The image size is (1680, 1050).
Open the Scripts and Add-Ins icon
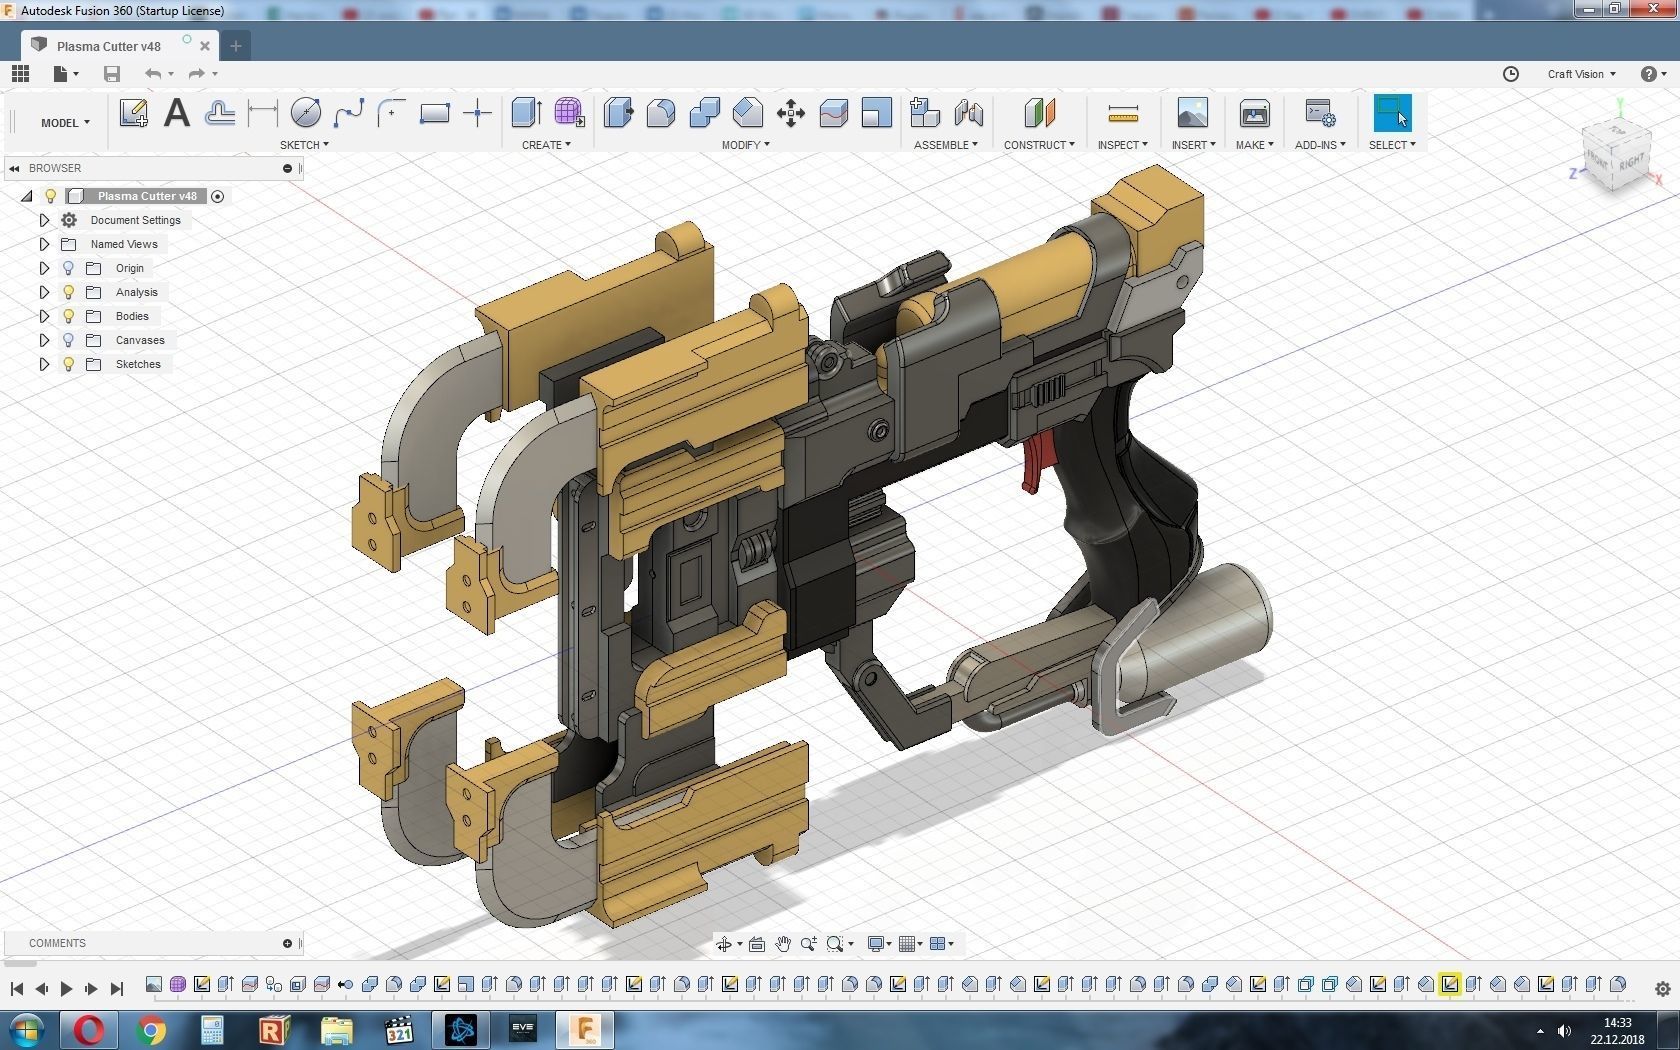[x=1320, y=113]
